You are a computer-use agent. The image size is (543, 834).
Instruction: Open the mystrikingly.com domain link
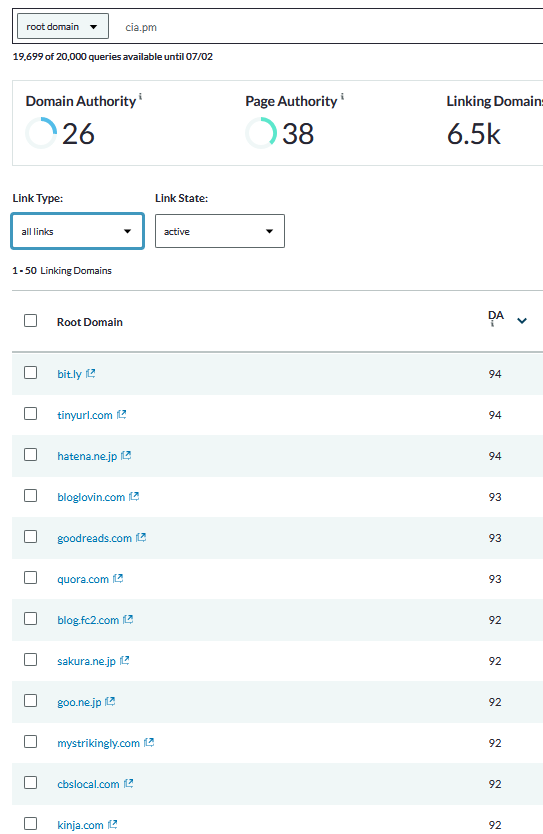coord(98,743)
